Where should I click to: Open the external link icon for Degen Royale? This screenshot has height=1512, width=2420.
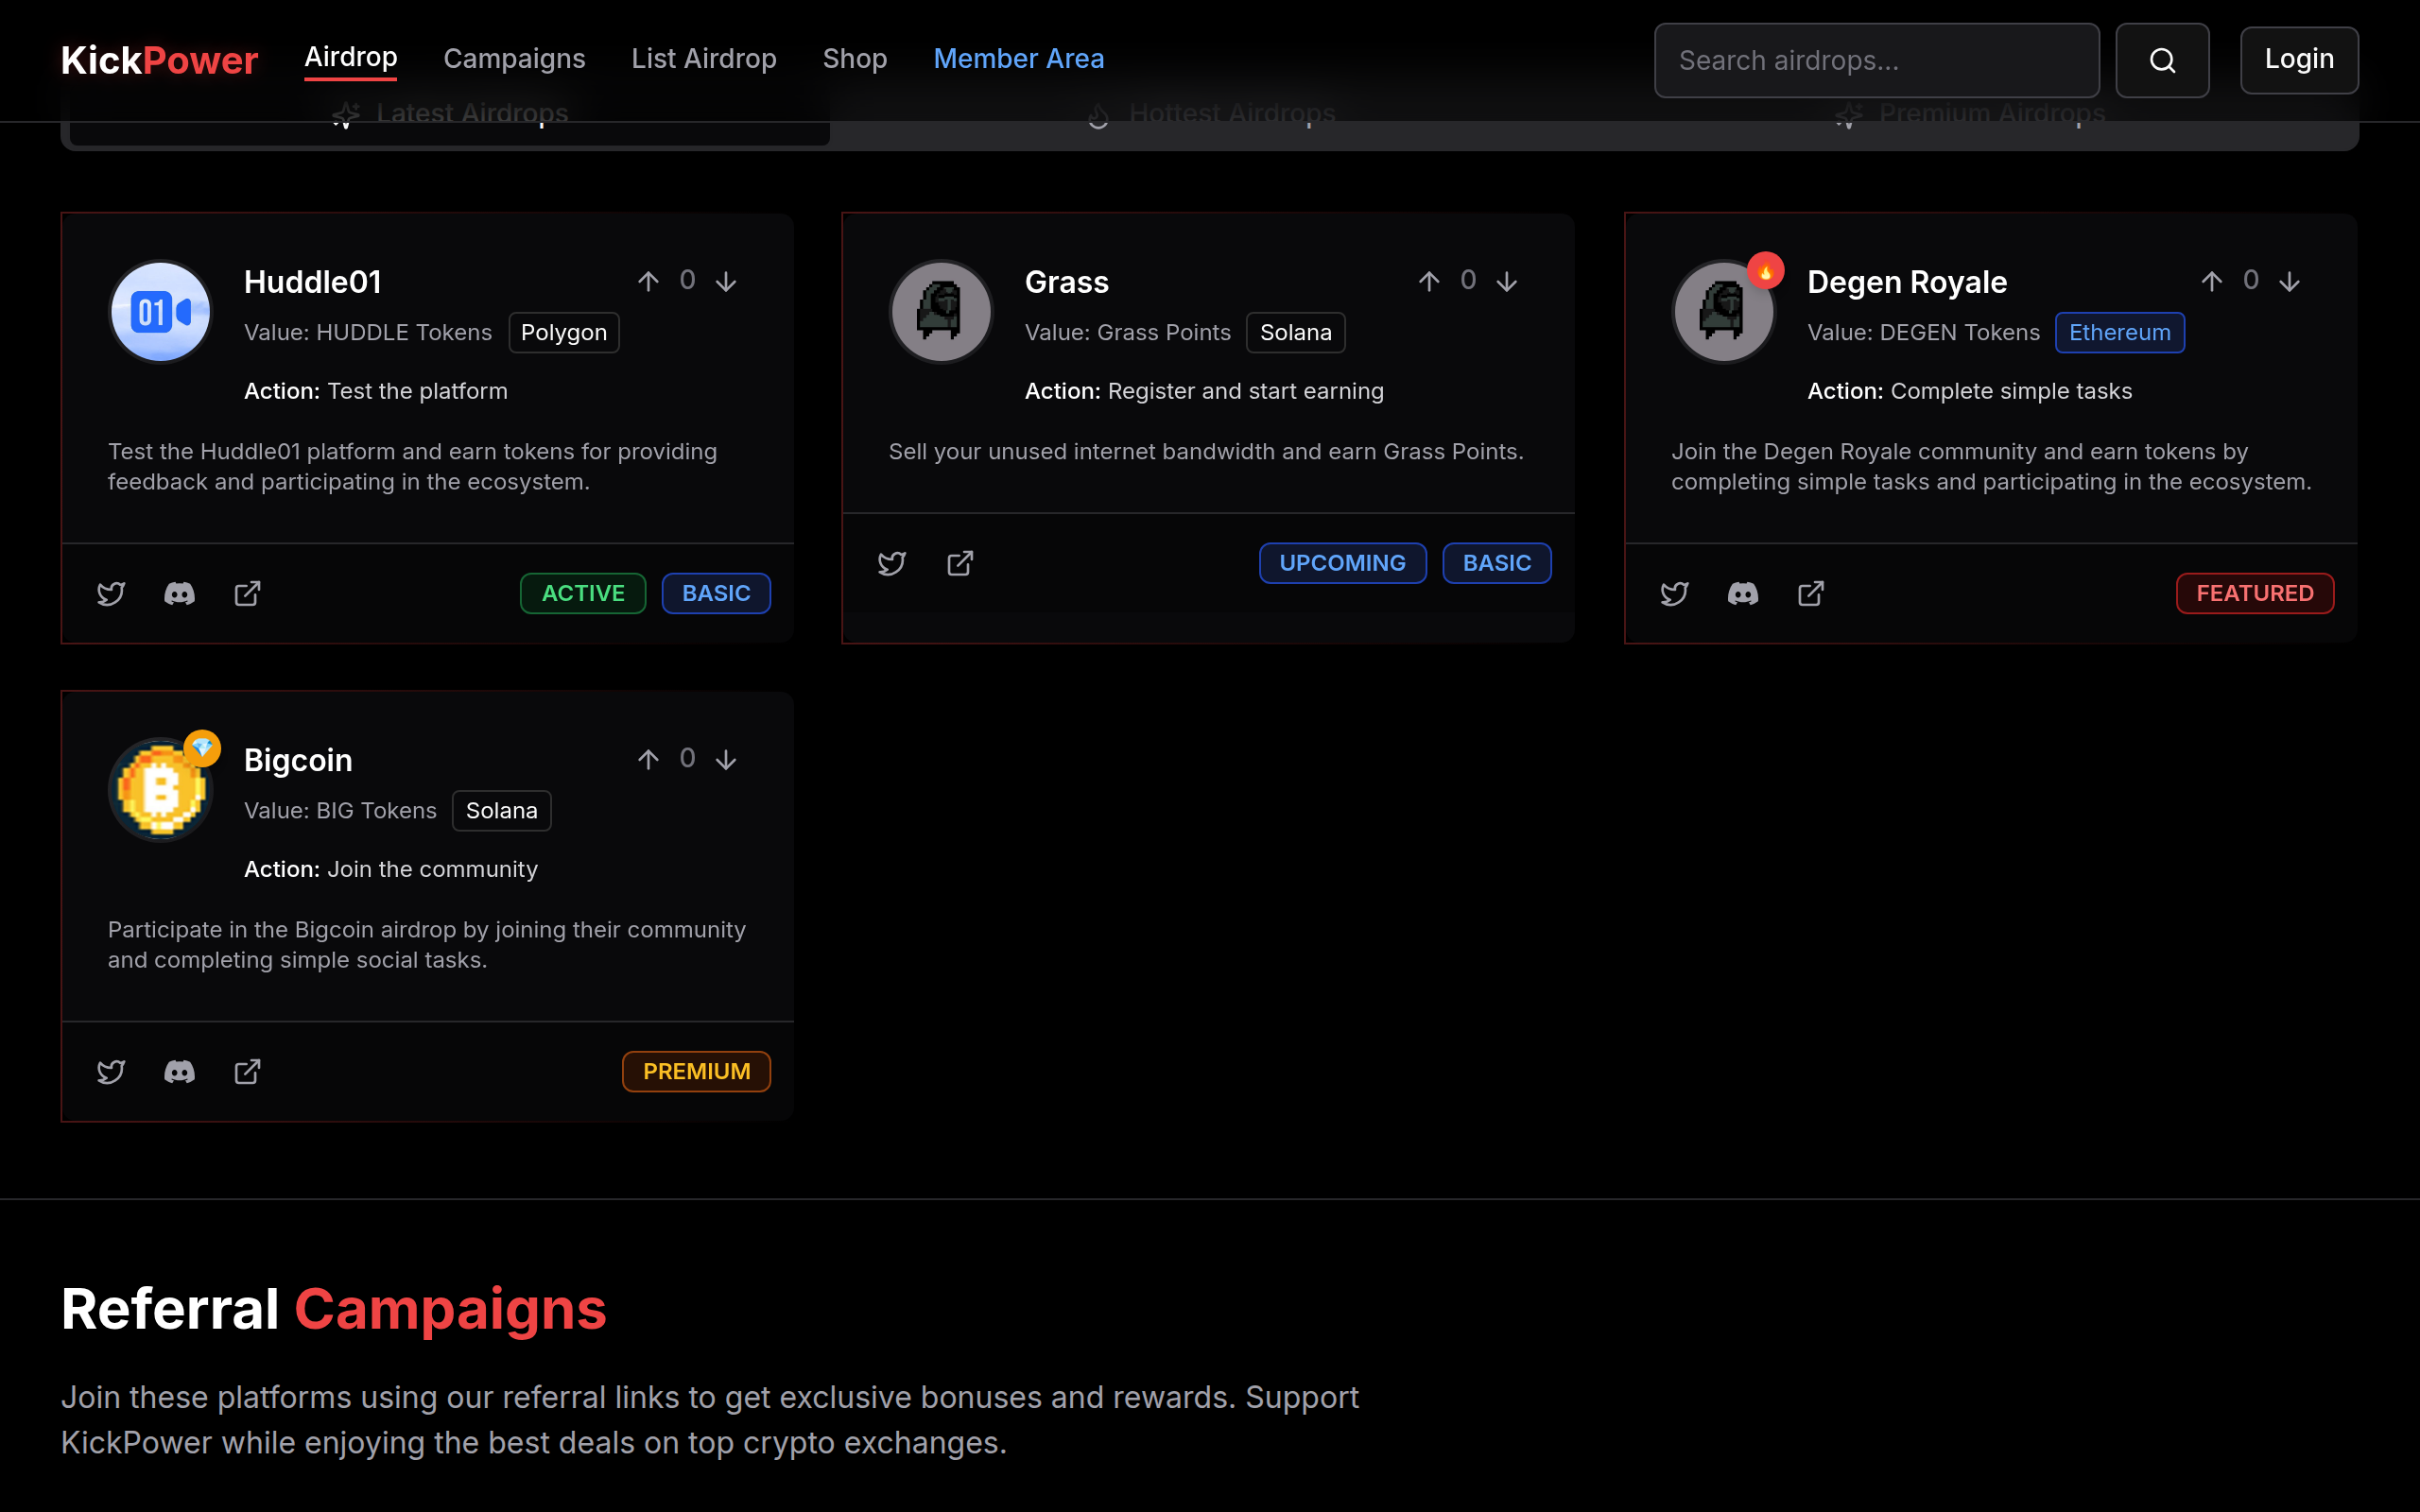[1811, 593]
